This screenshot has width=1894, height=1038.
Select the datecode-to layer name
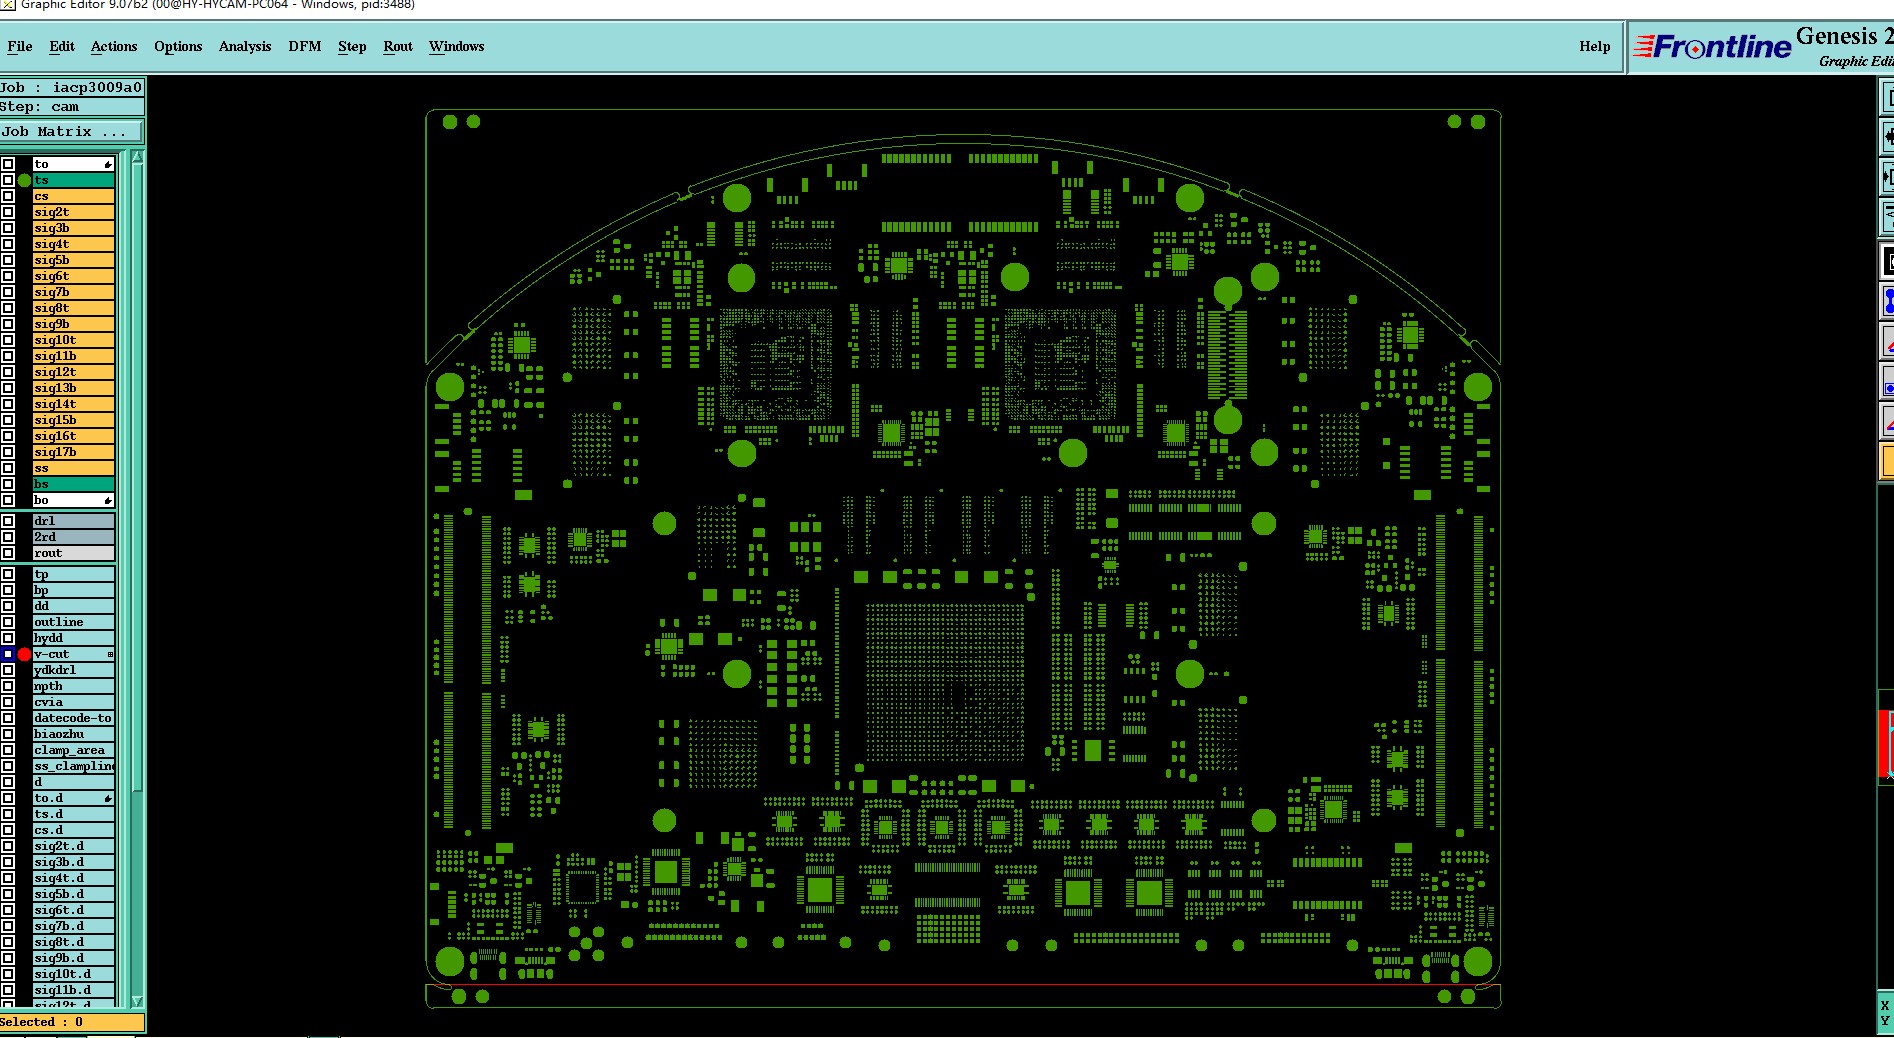click(x=73, y=718)
